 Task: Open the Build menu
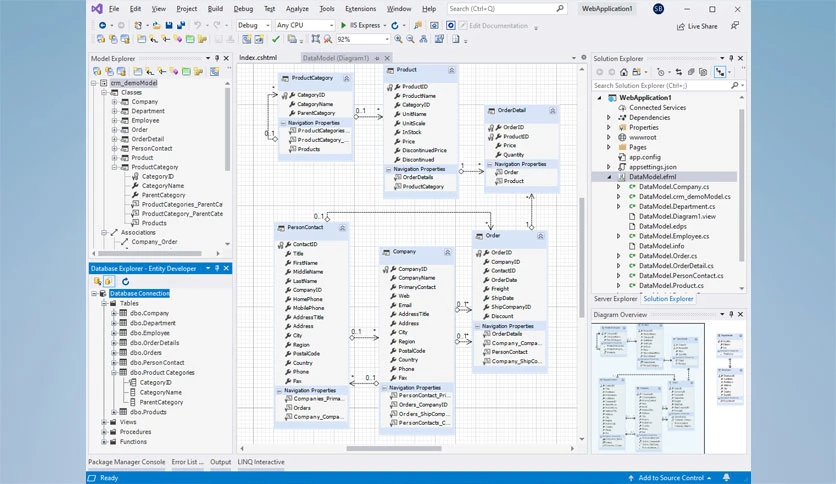pos(215,9)
